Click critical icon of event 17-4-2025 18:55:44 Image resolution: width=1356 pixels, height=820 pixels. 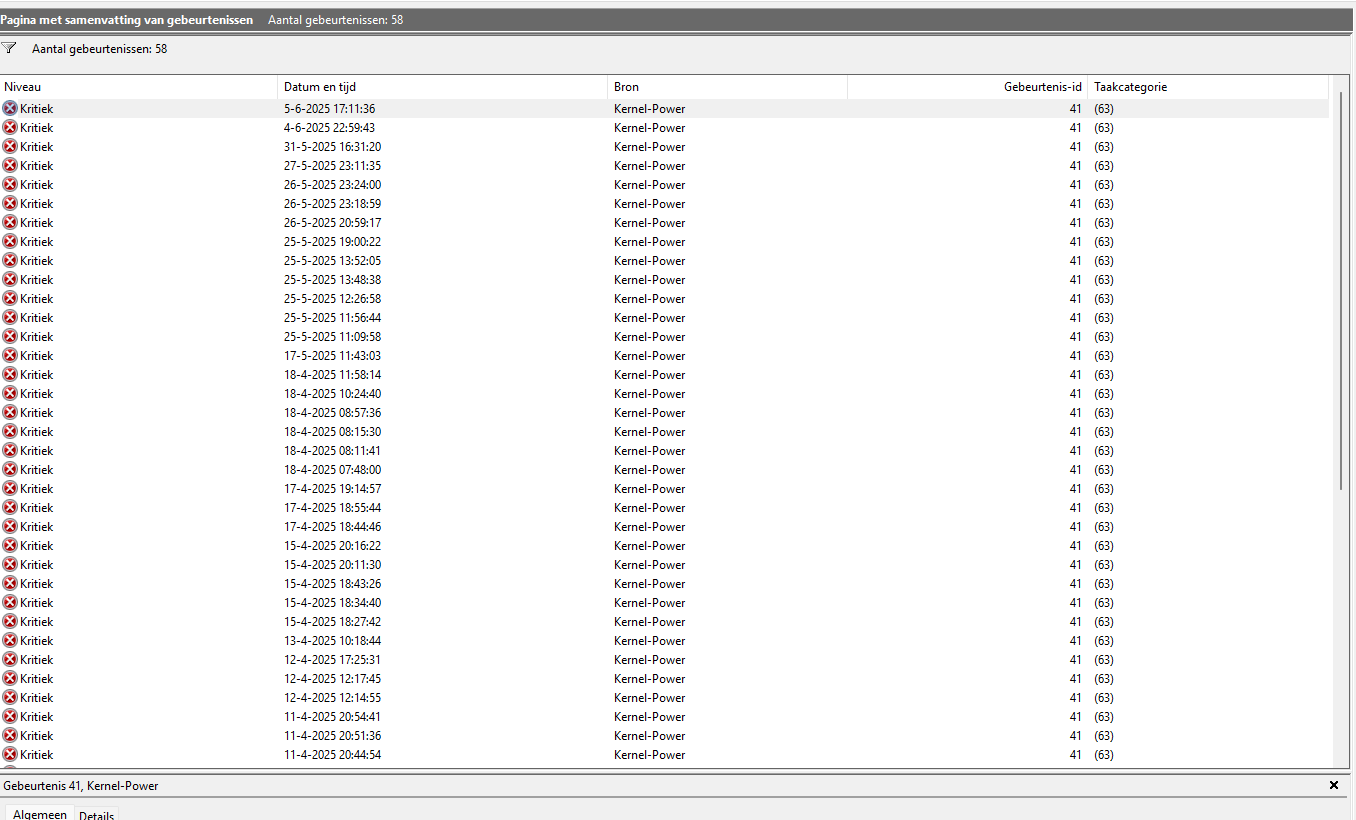coord(10,507)
